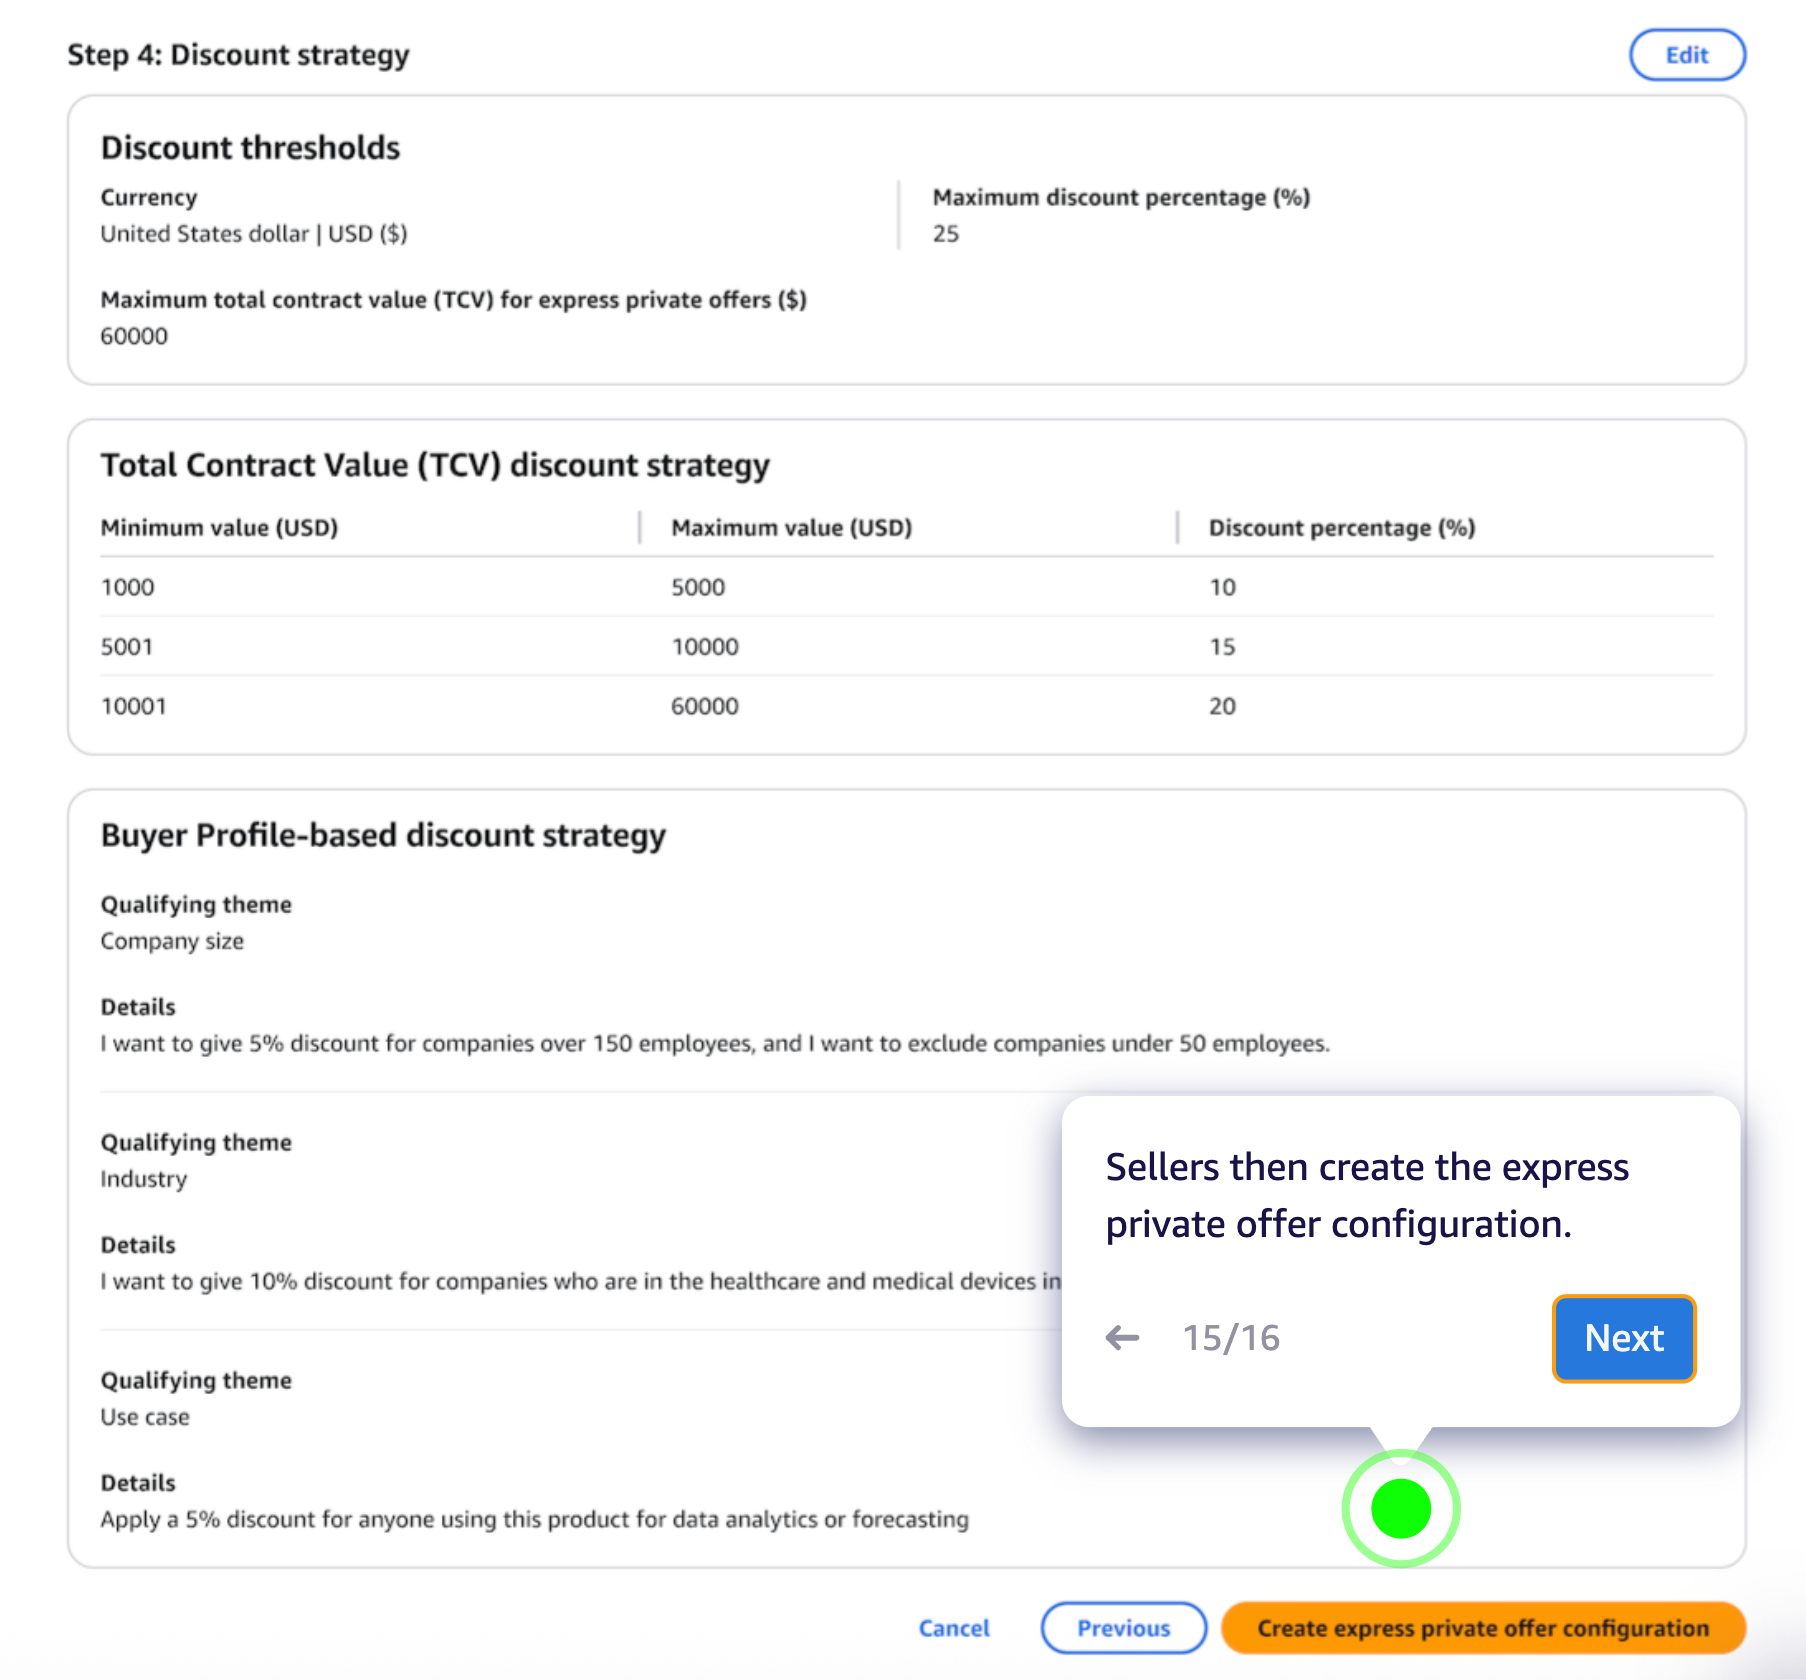The image size is (1806, 1680).
Task: Select the Step 4: Discount strategy heading
Action: (238, 55)
